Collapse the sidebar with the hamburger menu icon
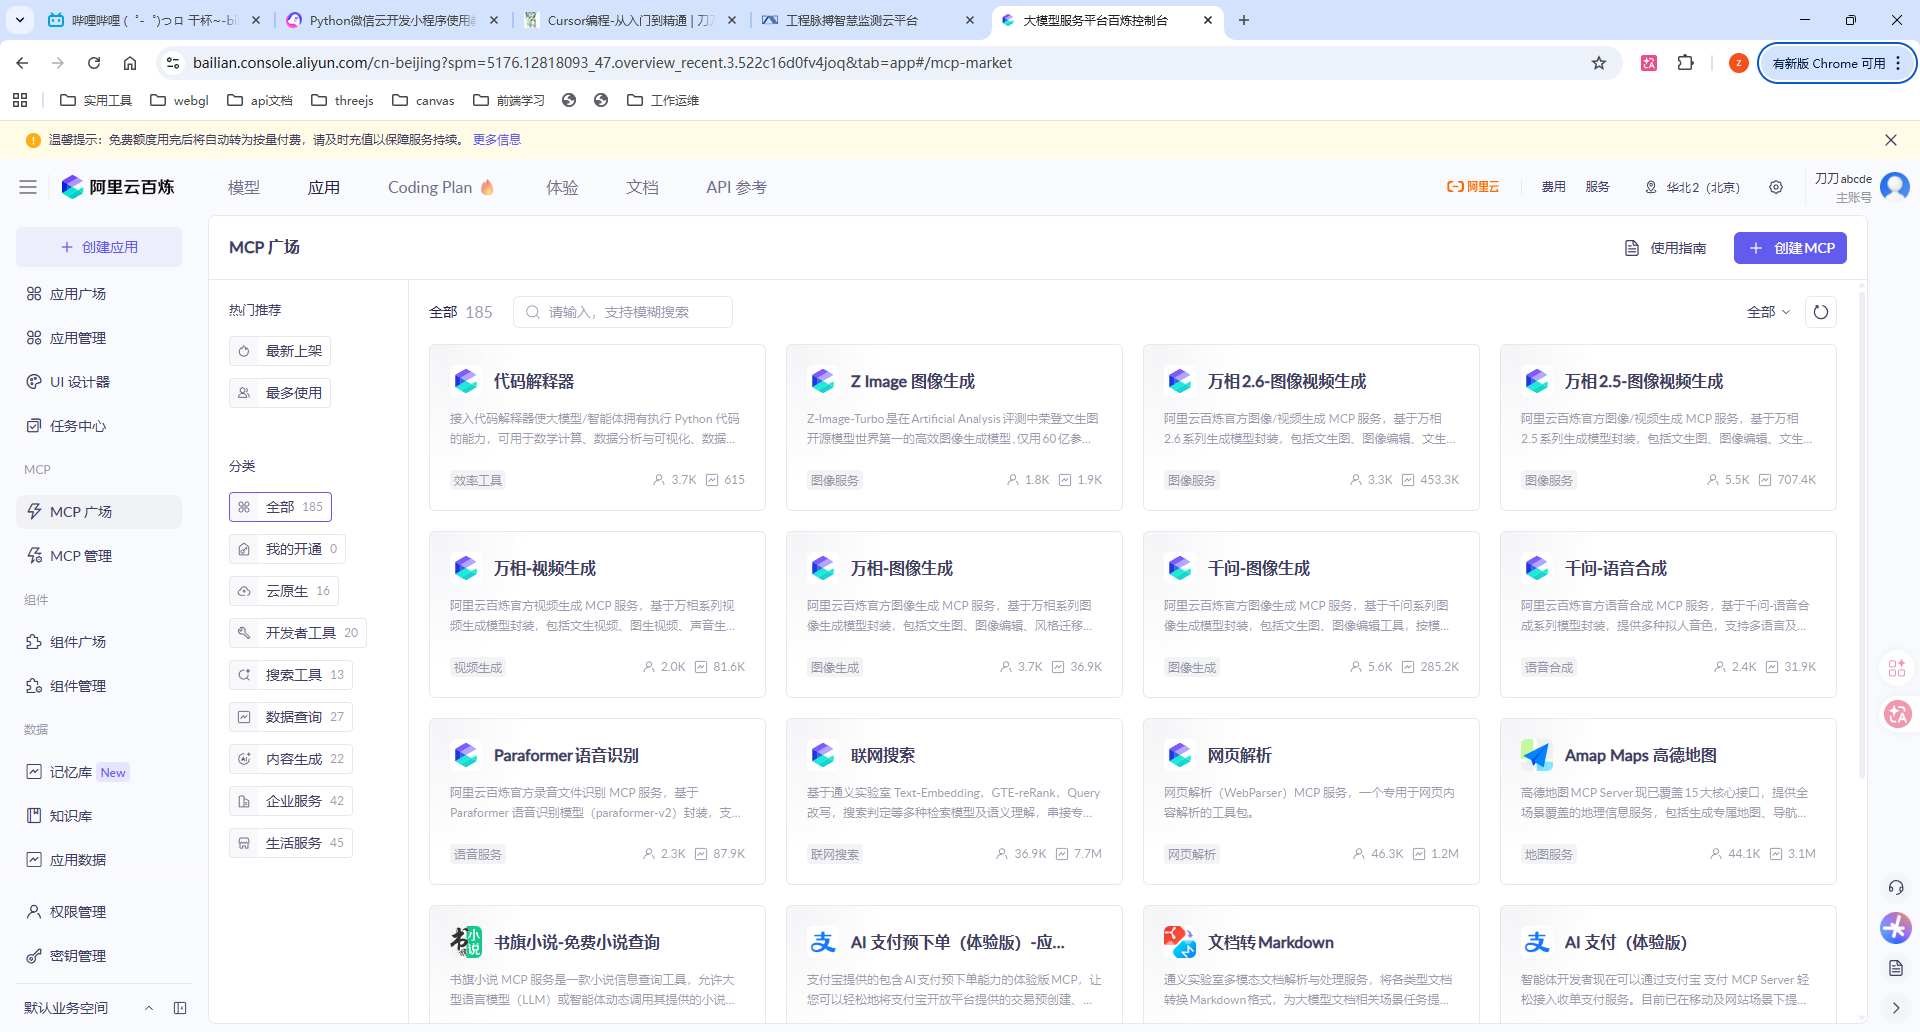 point(28,187)
